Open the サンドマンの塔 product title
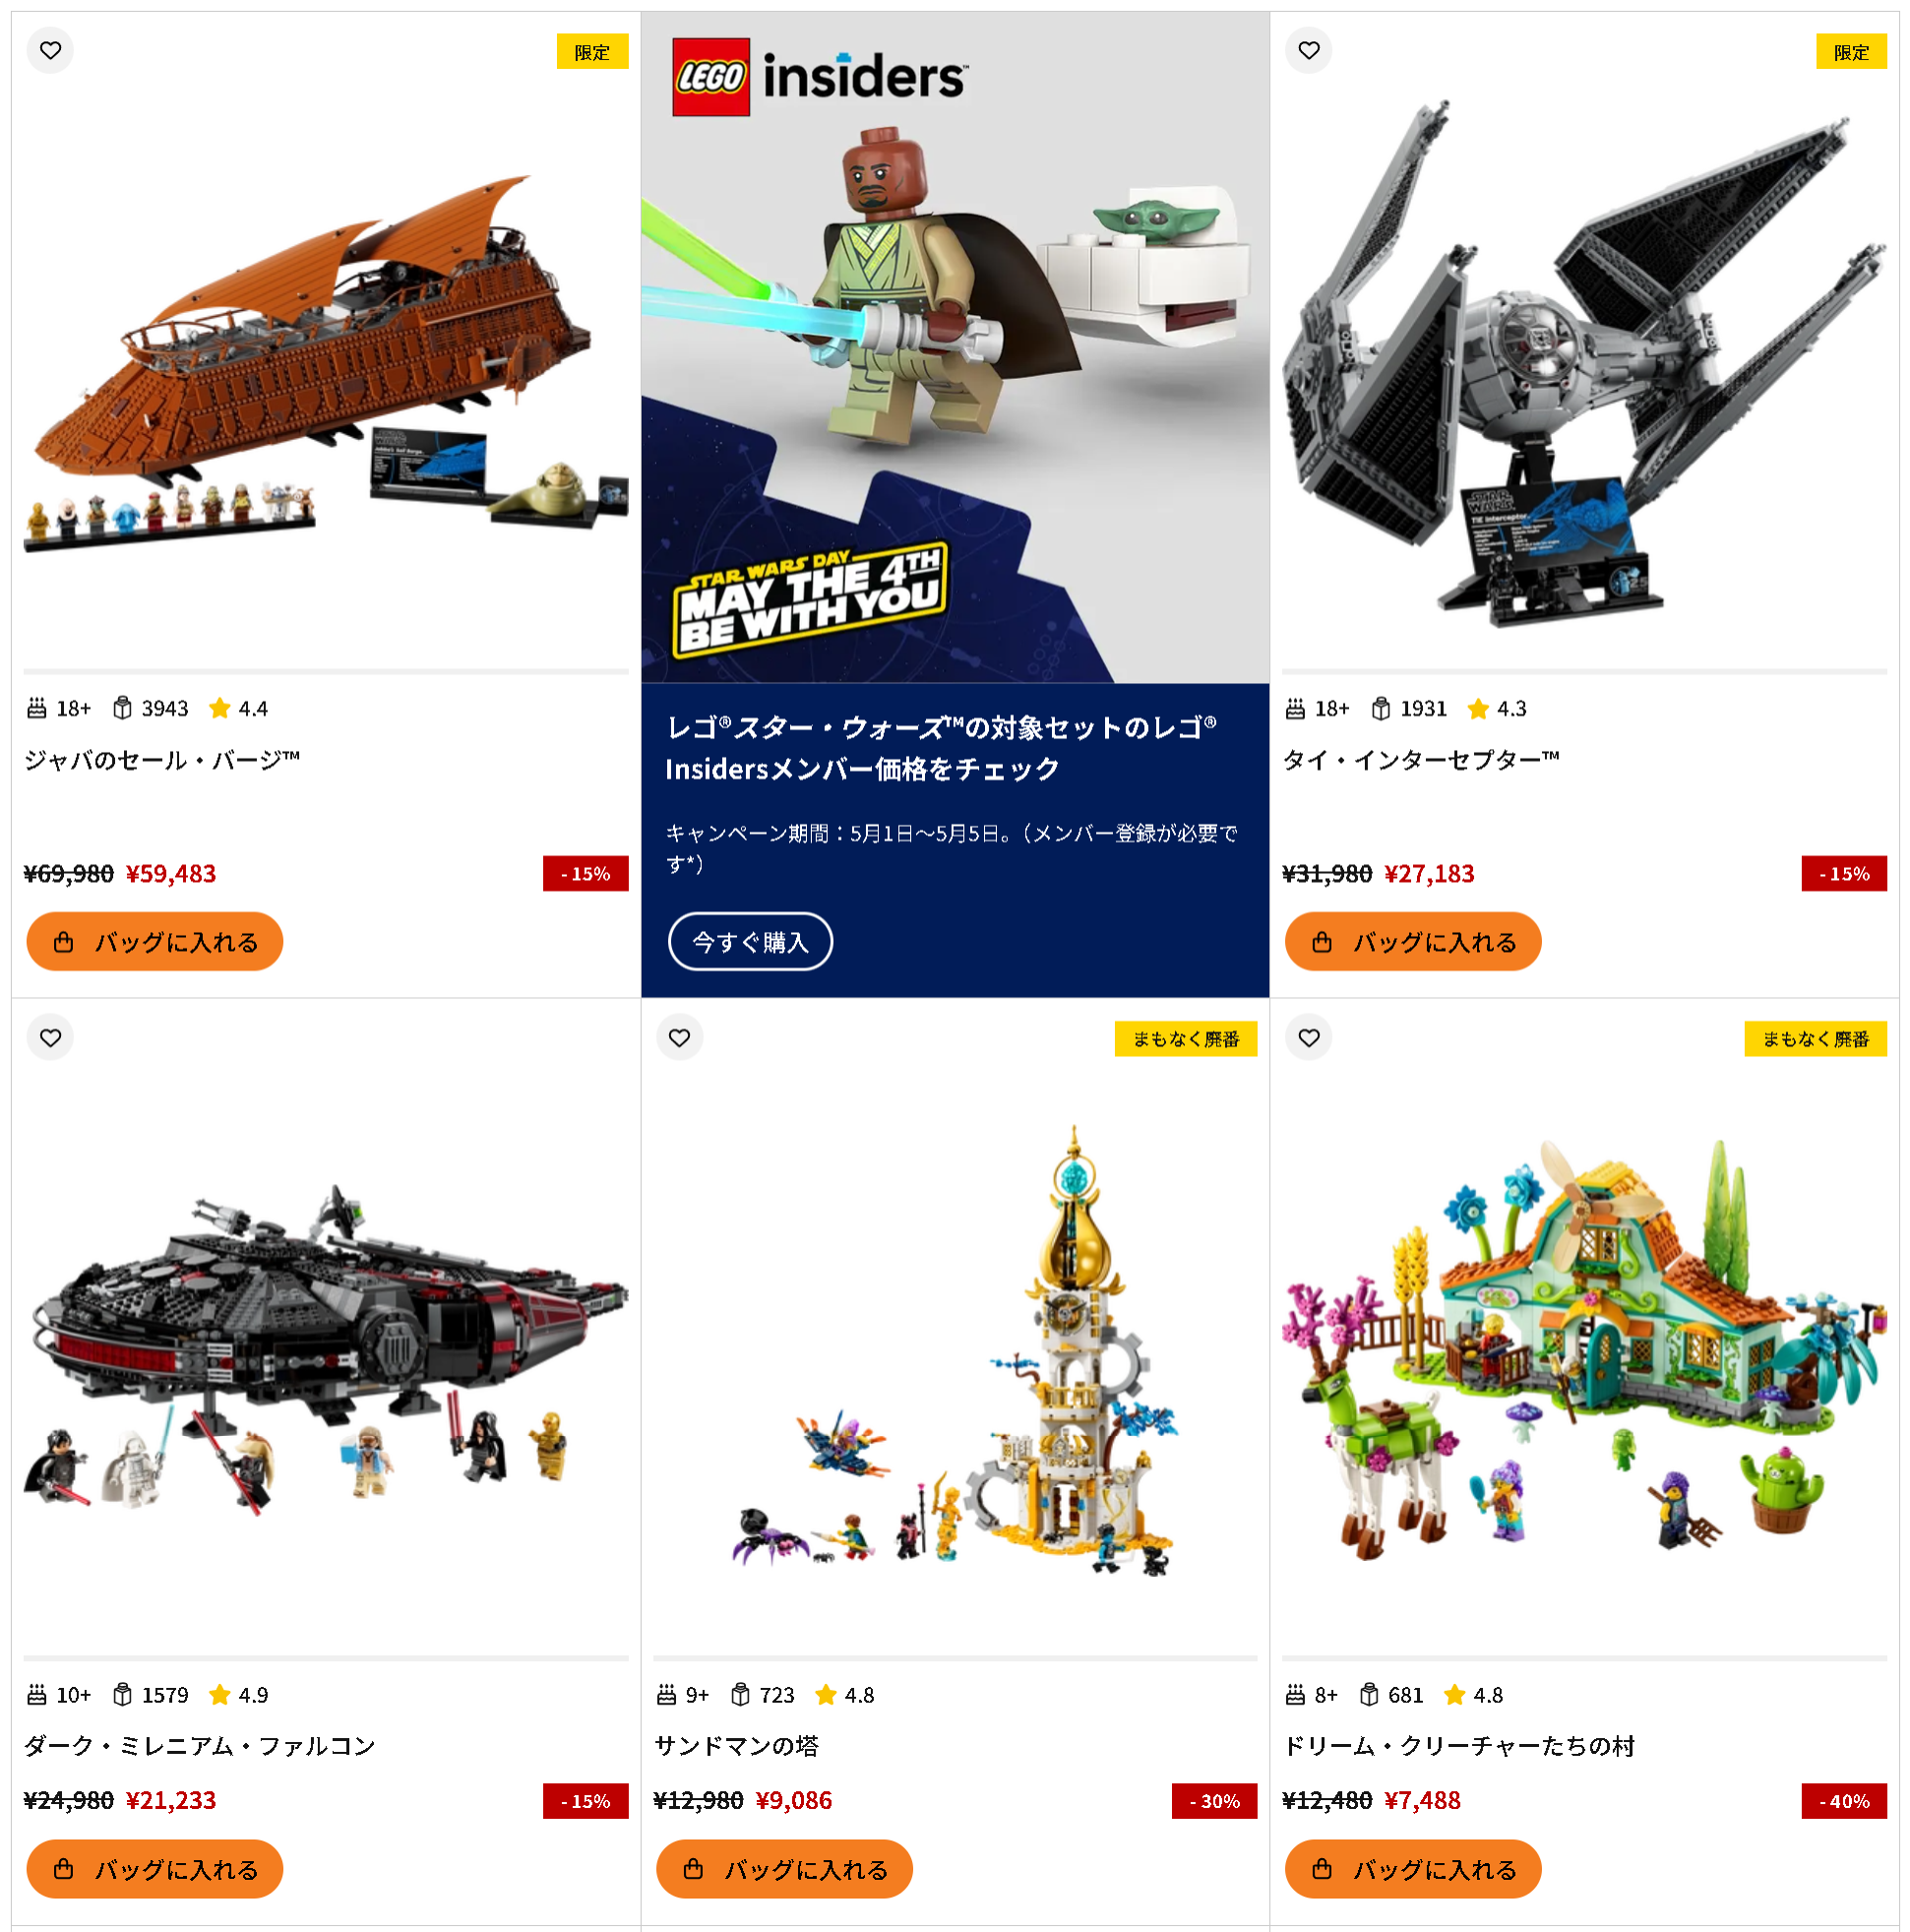1910x1932 pixels. (737, 1745)
